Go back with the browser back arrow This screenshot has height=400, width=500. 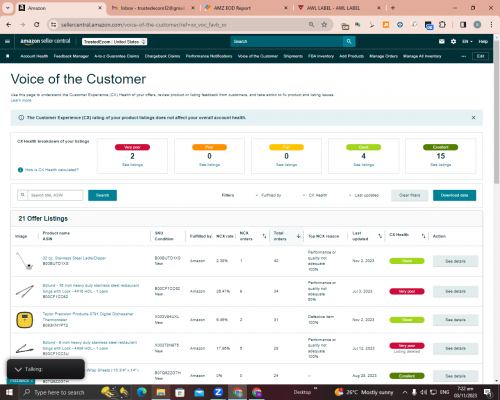9,25
